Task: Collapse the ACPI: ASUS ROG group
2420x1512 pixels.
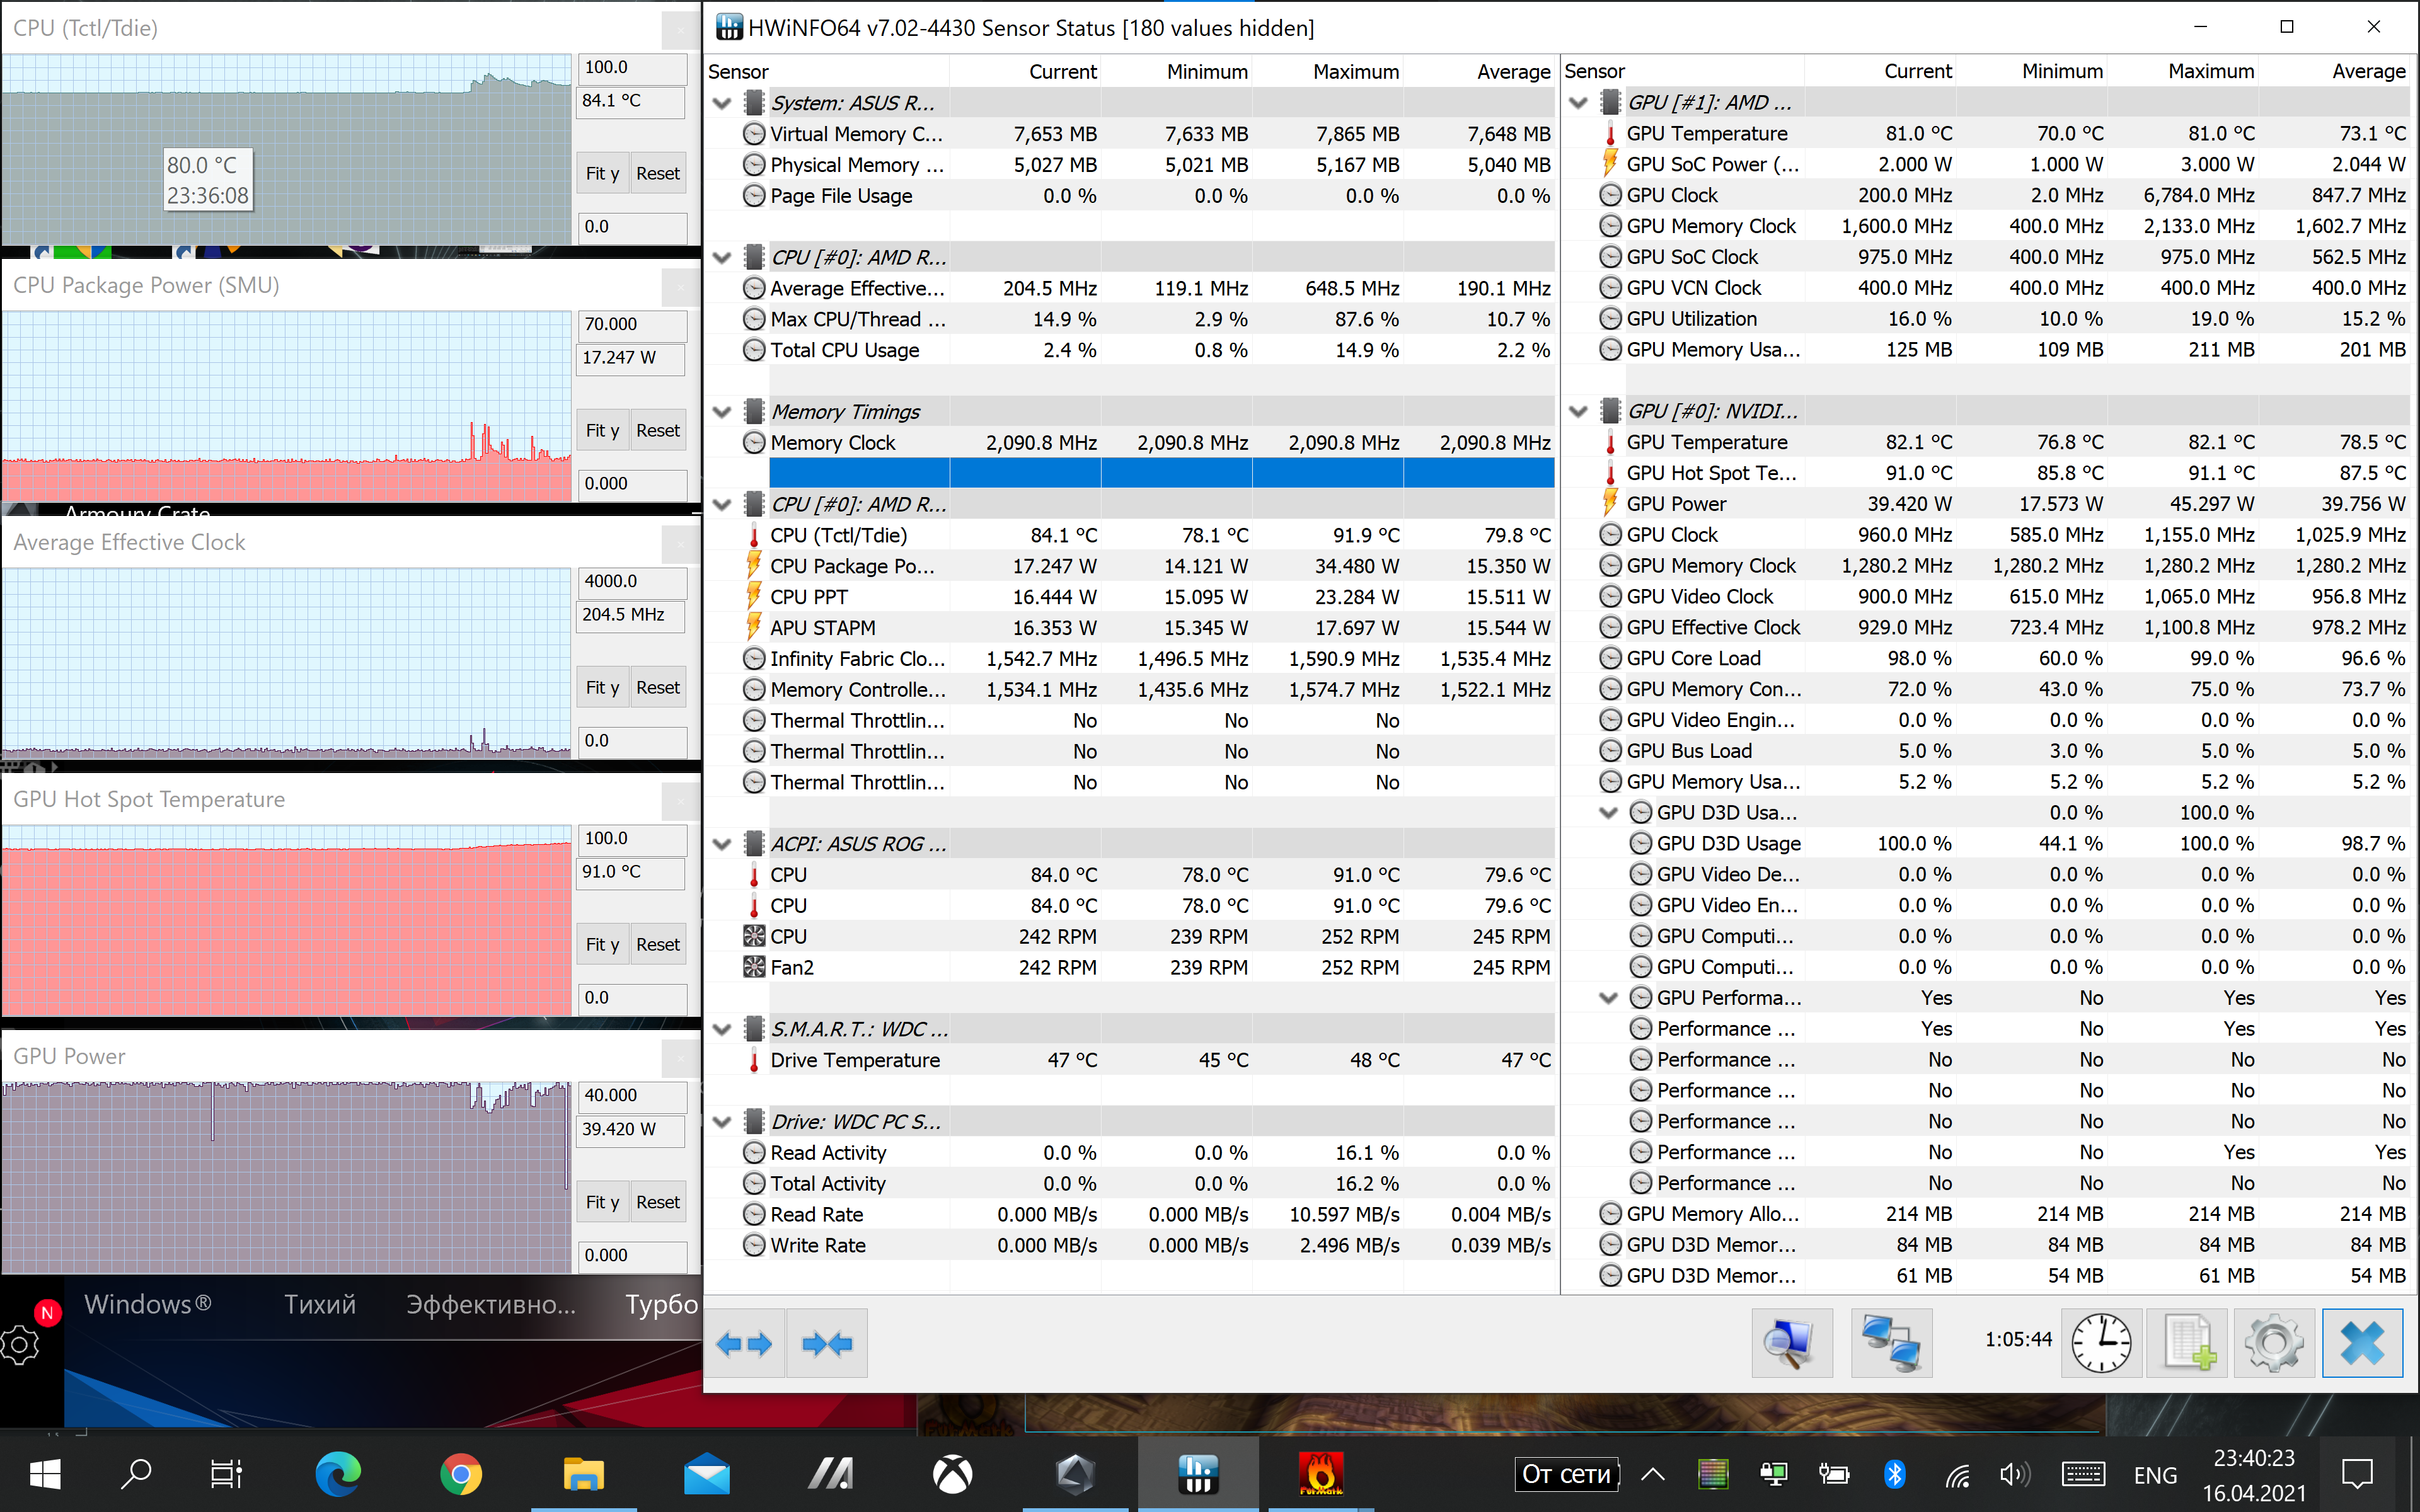Action: click(722, 844)
